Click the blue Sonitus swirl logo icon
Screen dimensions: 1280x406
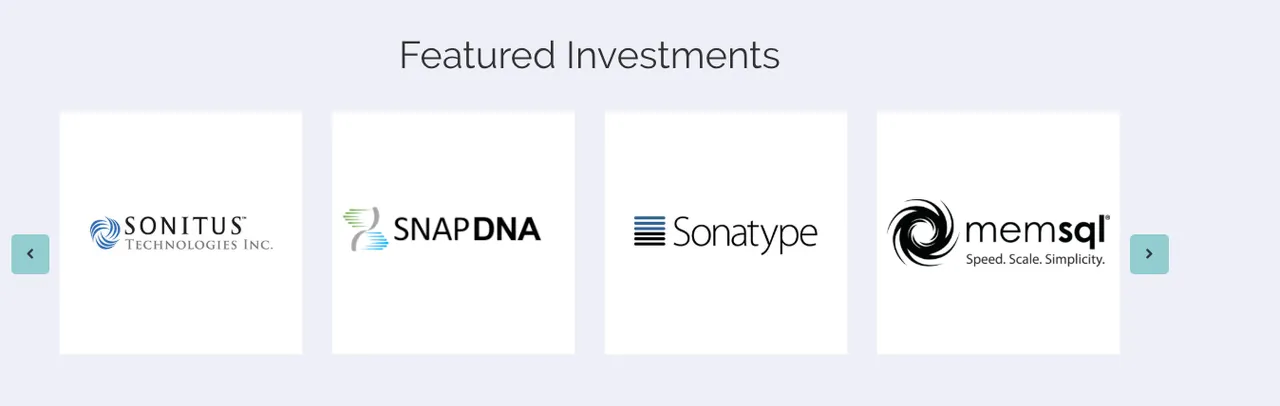[105, 233]
